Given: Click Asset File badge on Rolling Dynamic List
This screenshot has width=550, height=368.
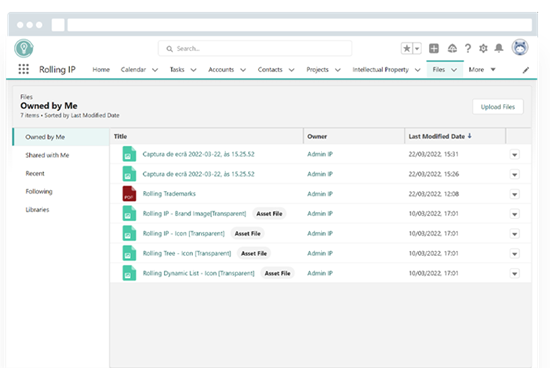Looking at the screenshot, I should tap(277, 273).
